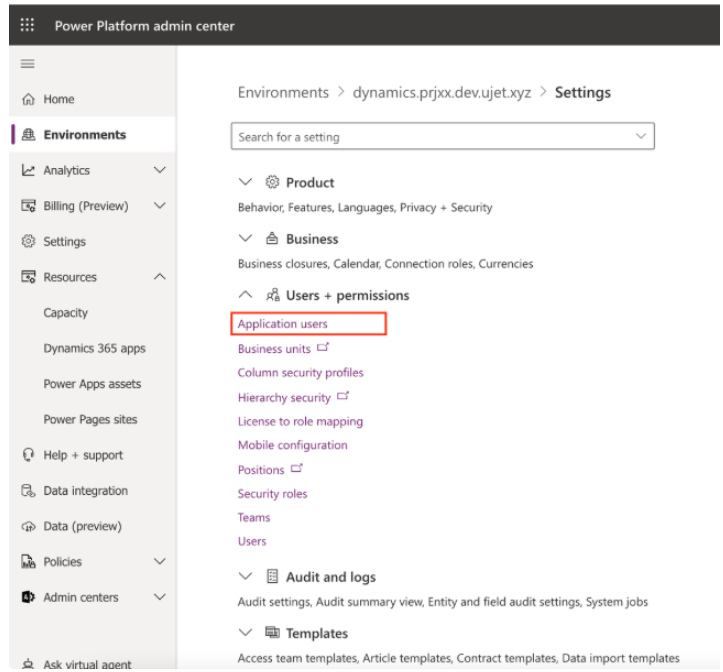Open the Search for a setting dropdown arrow
The height and width of the screenshot is (672, 723).
click(641, 137)
